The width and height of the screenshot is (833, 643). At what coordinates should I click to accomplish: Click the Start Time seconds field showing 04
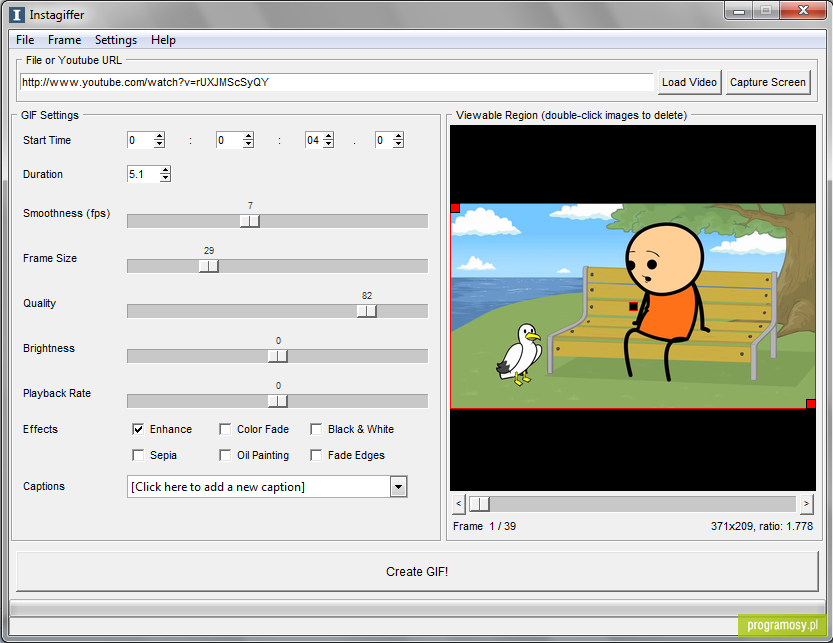coord(314,140)
